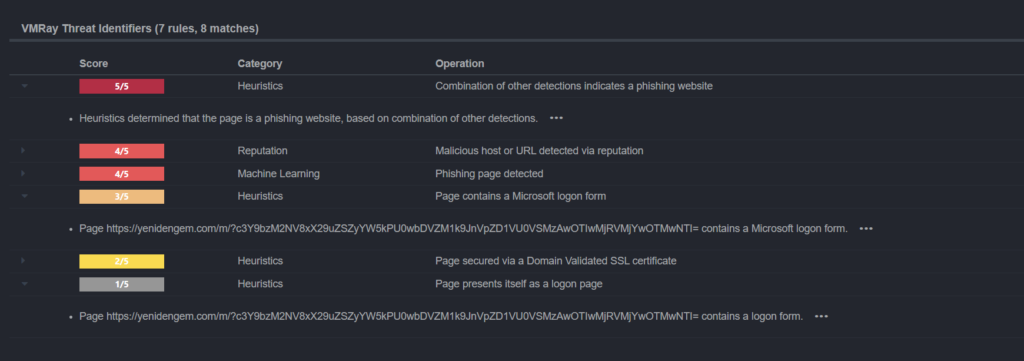Expand the Machine Learning 4/5 row
The width and height of the screenshot is (1024, 361).
tap(24, 174)
